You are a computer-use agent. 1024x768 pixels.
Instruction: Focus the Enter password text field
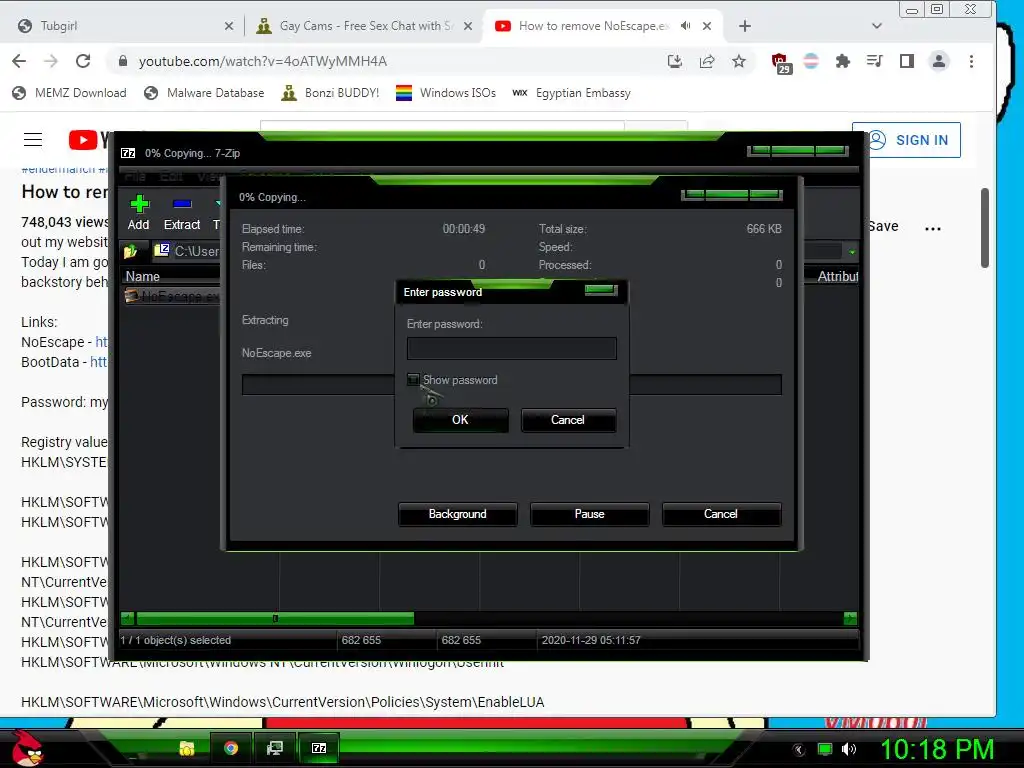point(511,348)
